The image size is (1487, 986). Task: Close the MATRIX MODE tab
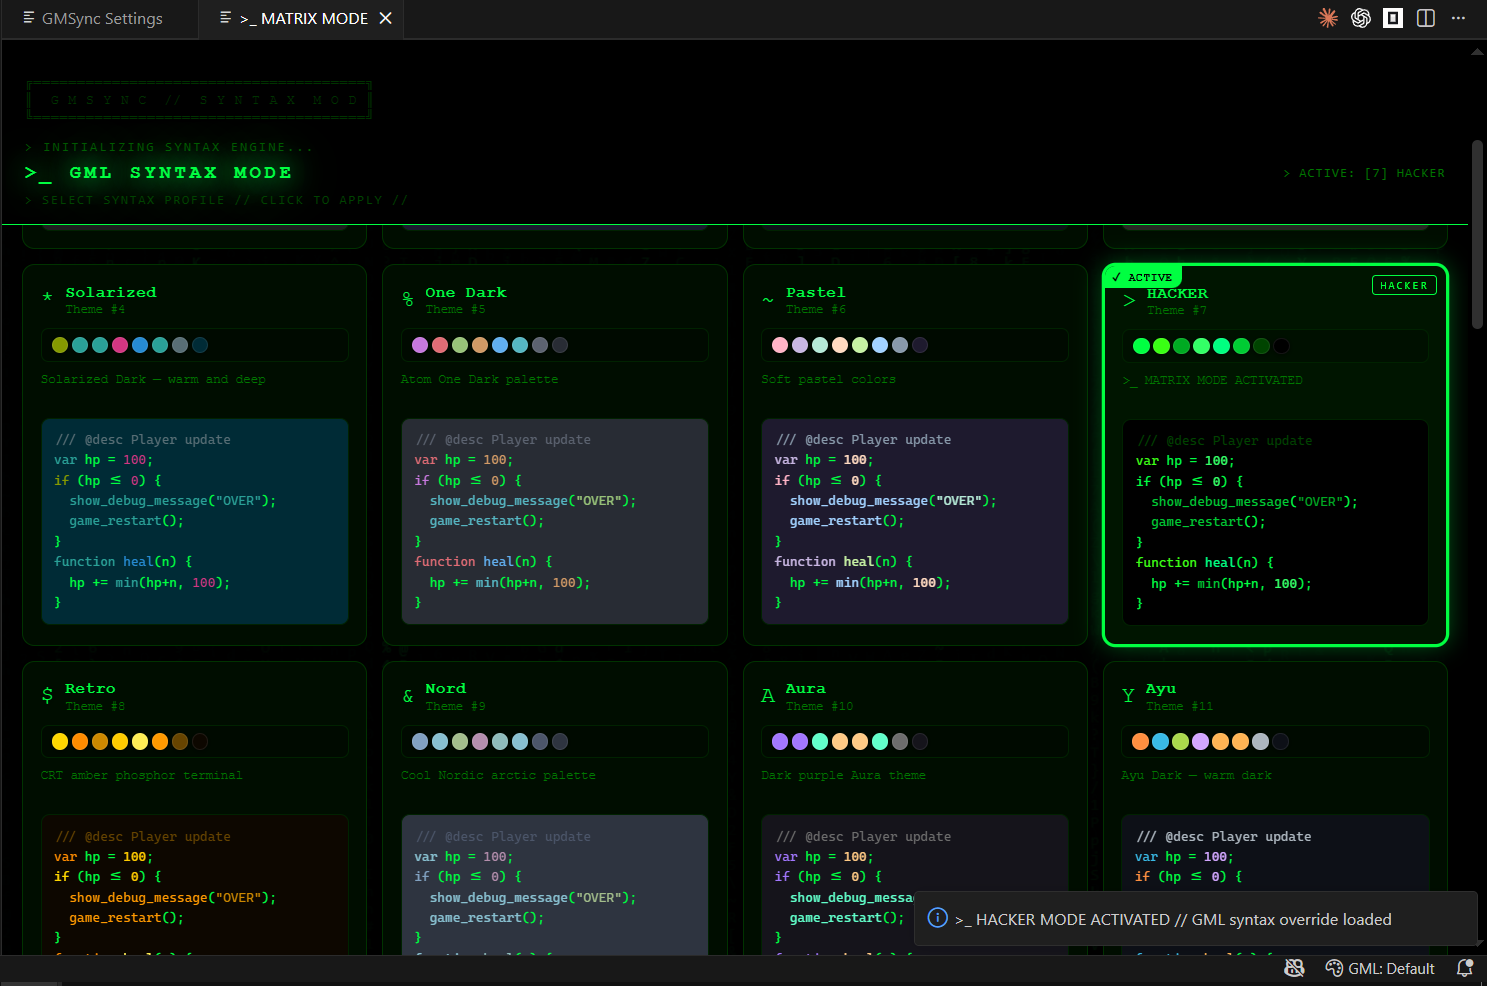(385, 19)
